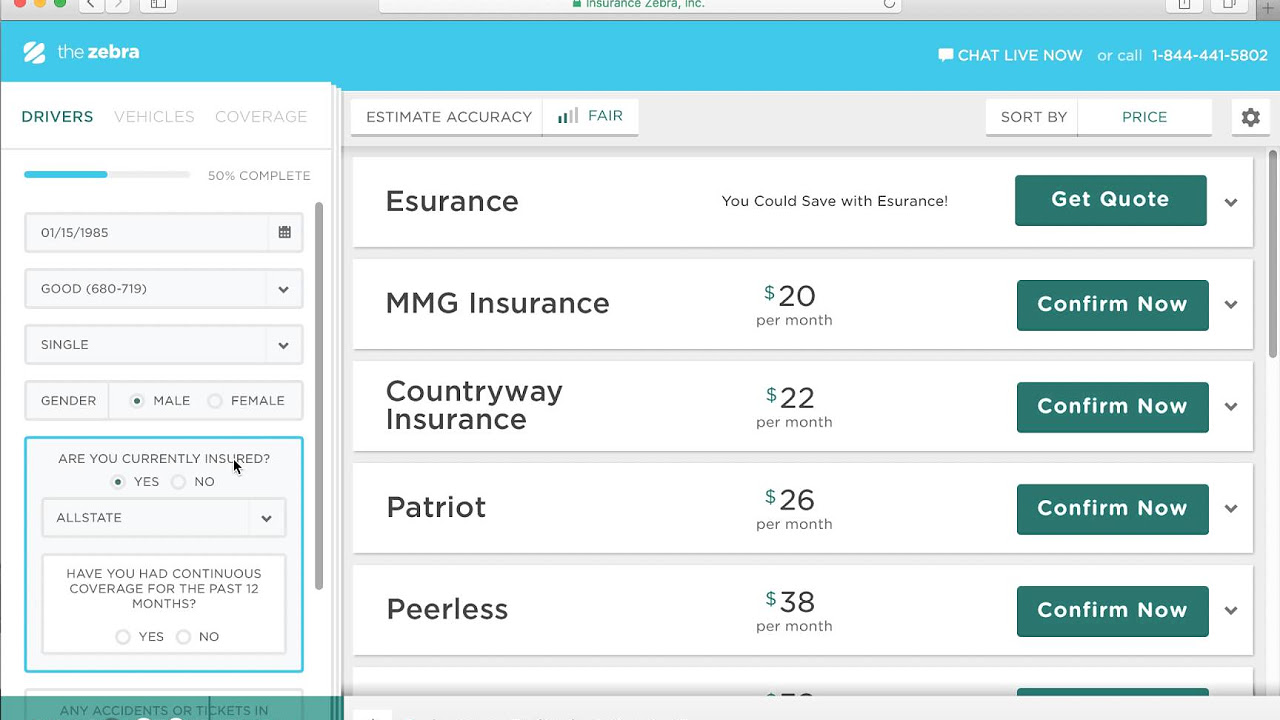
Task: Click Safari share icon
Action: tap(1184, 4)
